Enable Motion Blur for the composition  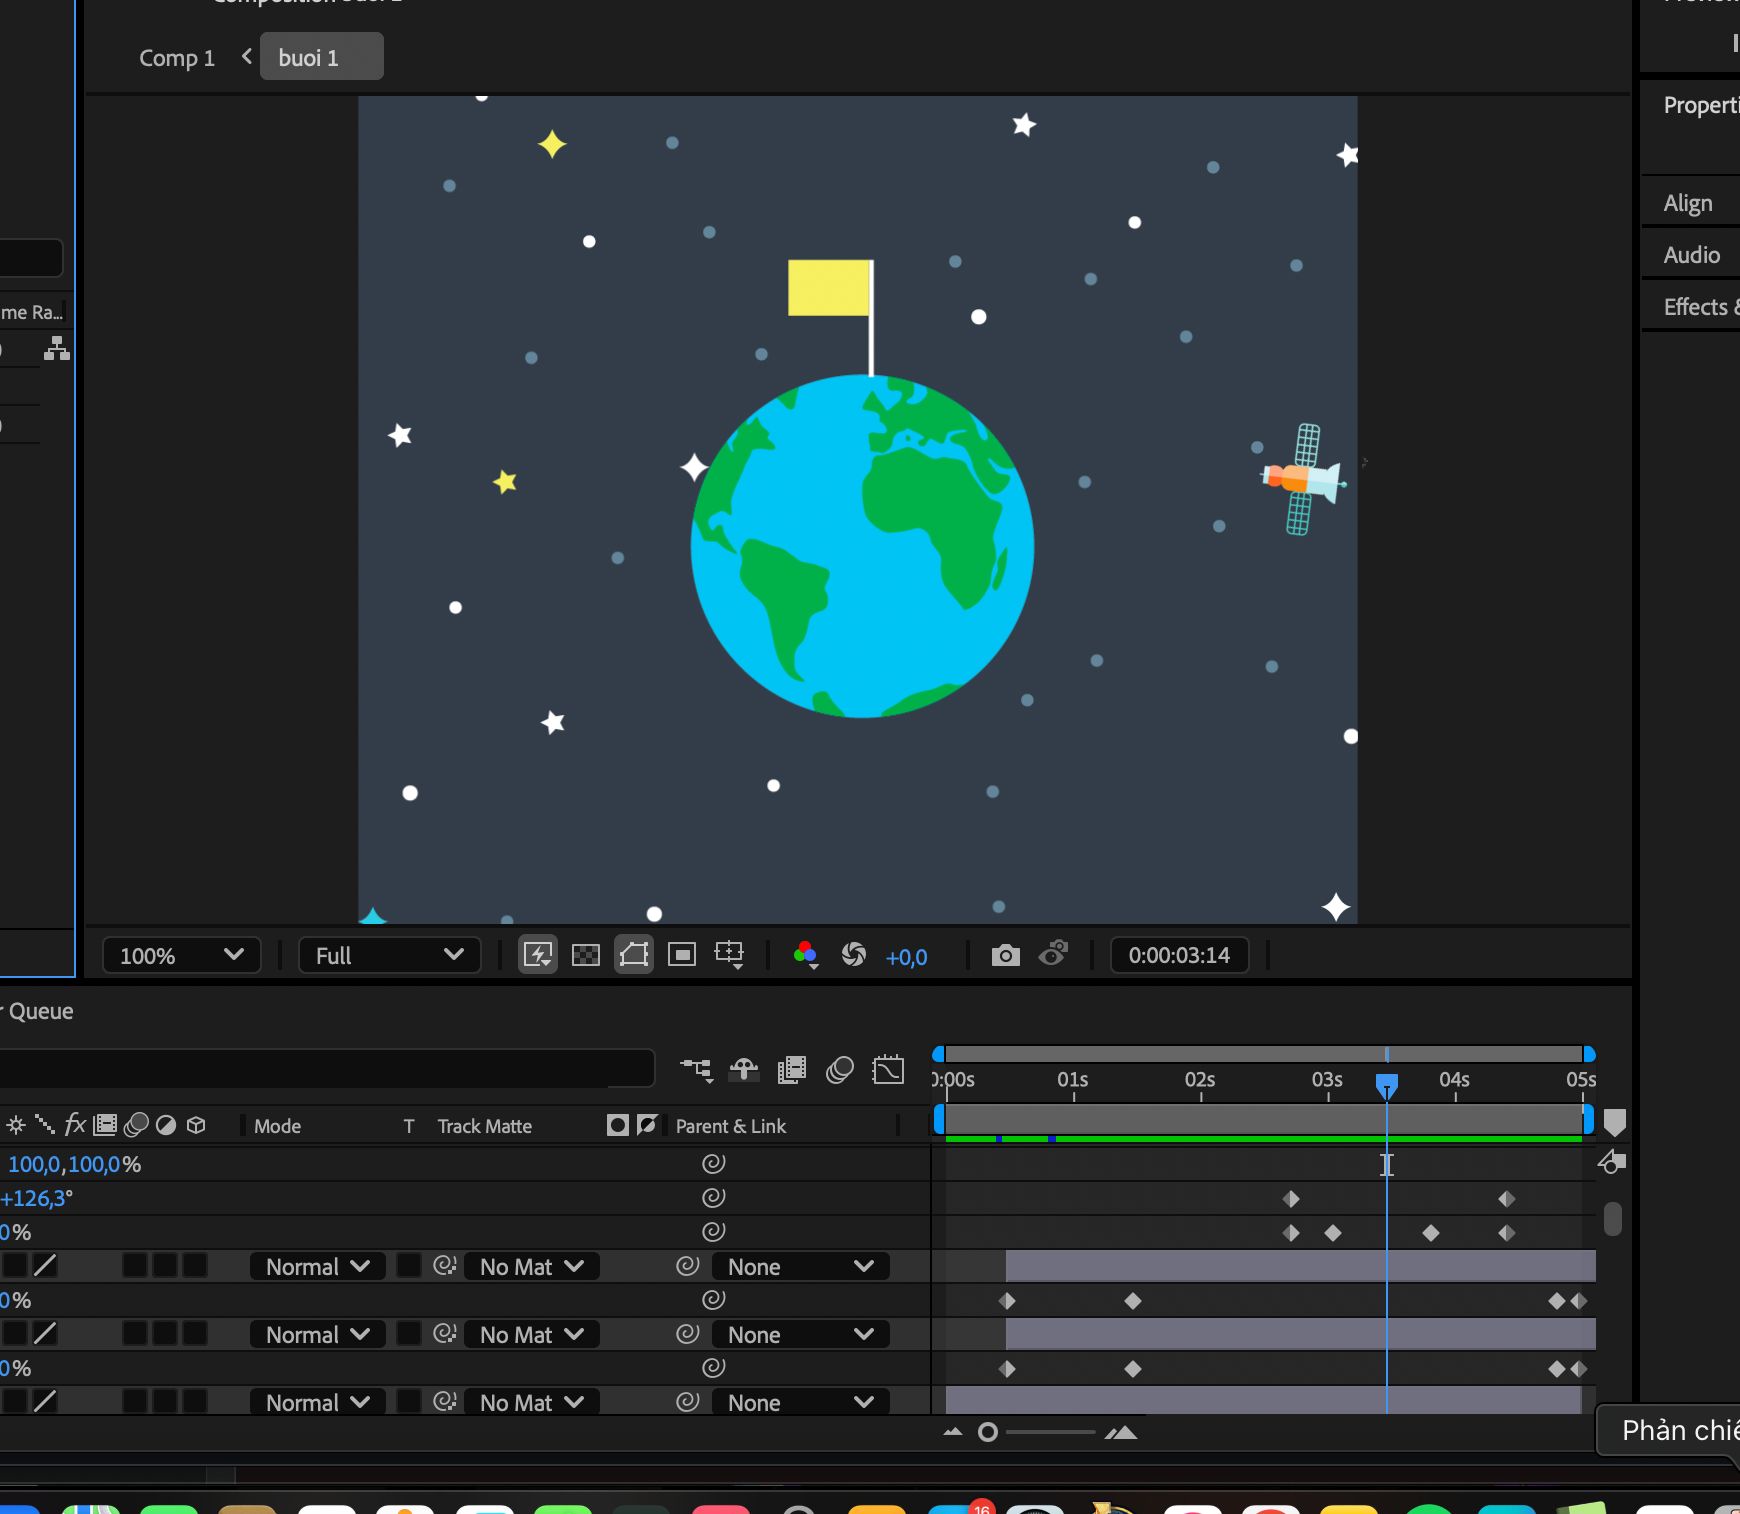tap(840, 1070)
